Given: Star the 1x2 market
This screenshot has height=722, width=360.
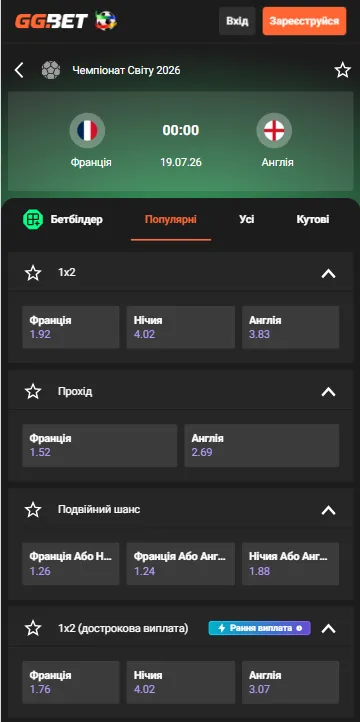Looking at the screenshot, I should point(33,273).
